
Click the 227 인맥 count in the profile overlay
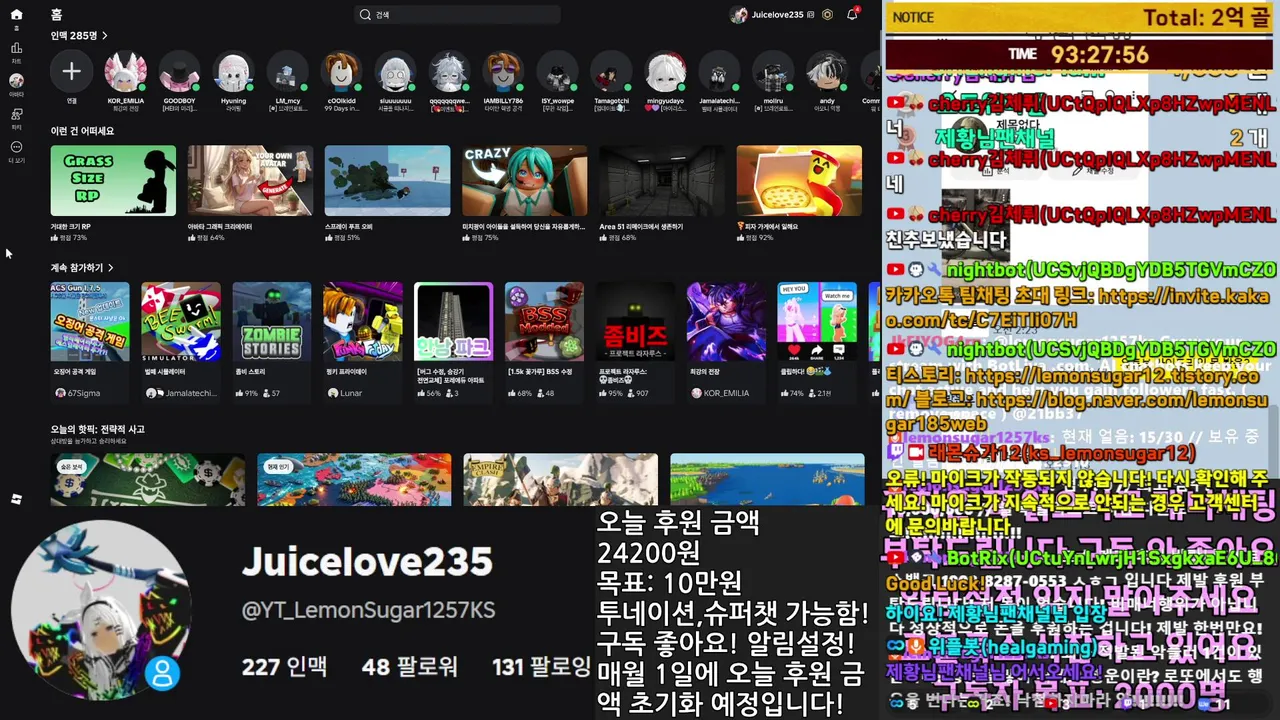284,666
